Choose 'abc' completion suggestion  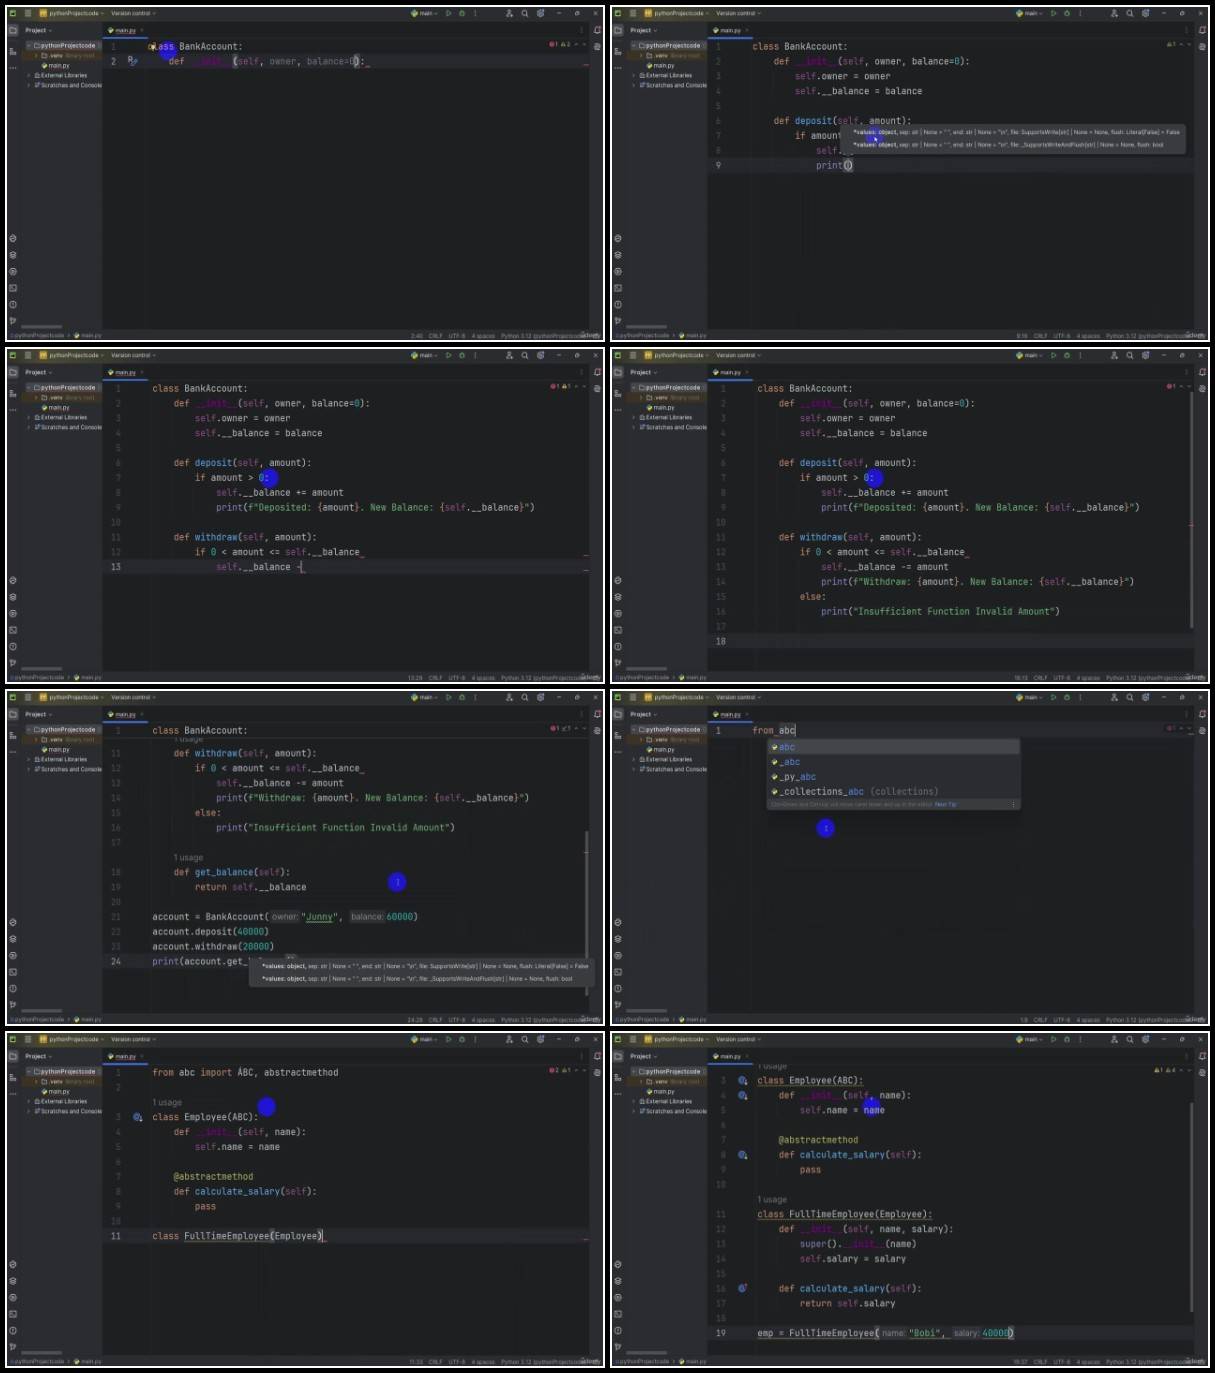(x=893, y=747)
